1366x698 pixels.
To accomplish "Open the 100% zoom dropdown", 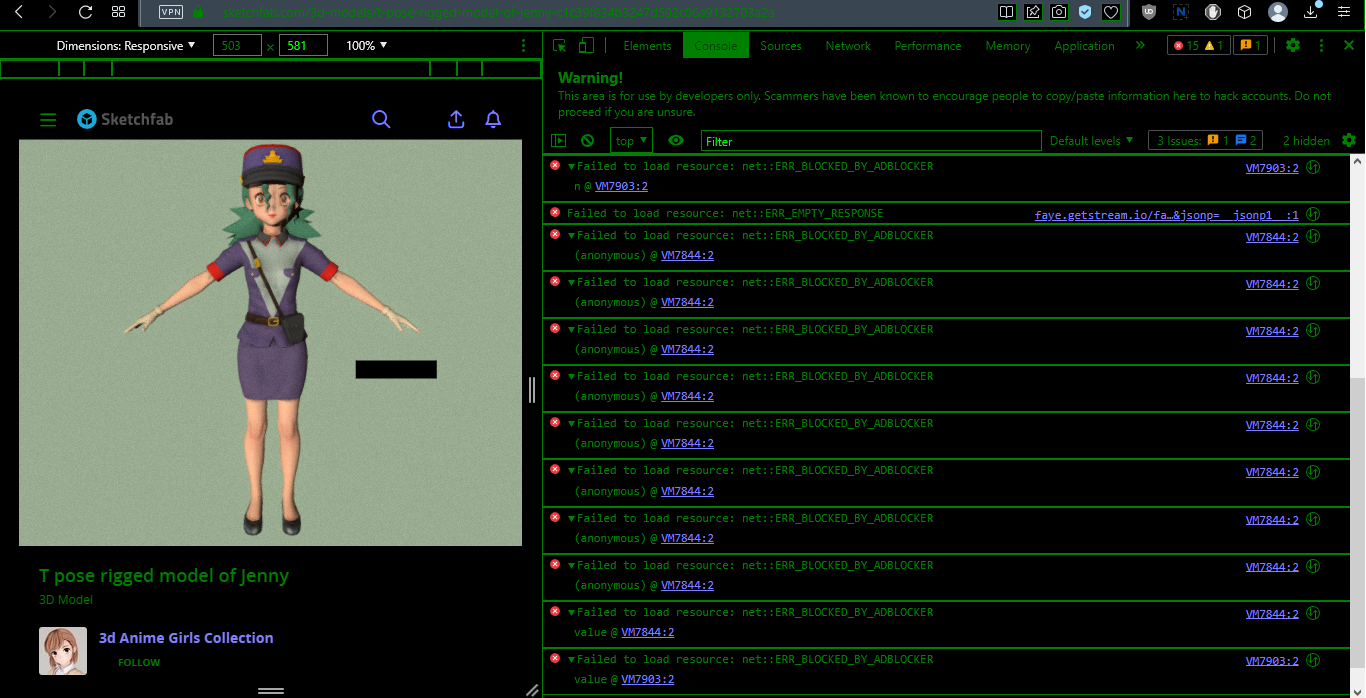I will pos(366,46).
